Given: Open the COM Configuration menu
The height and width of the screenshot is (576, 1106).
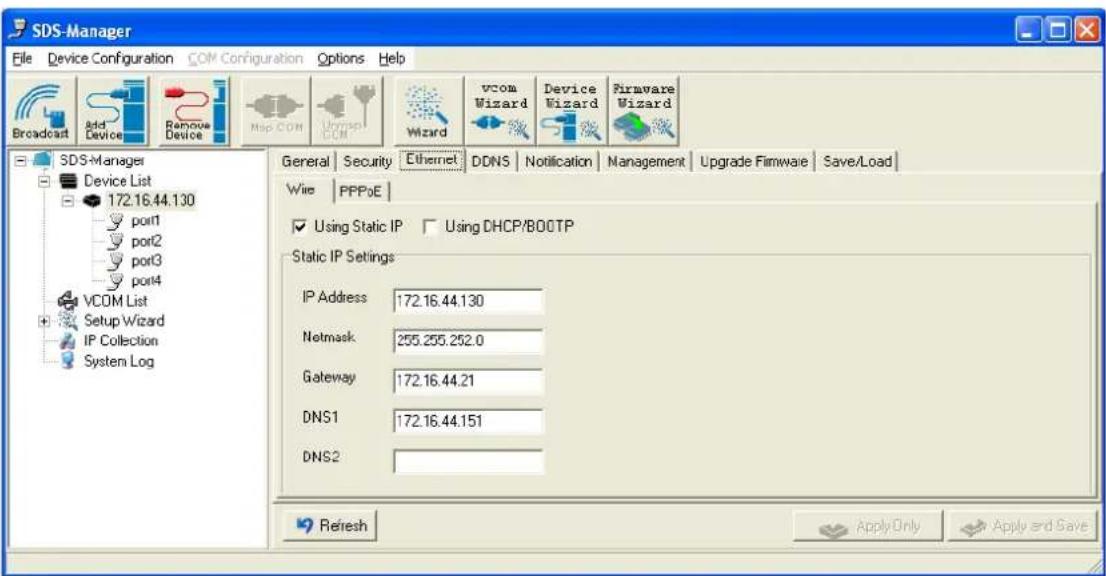Looking at the screenshot, I should pyautogui.click(x=245, y=59).
